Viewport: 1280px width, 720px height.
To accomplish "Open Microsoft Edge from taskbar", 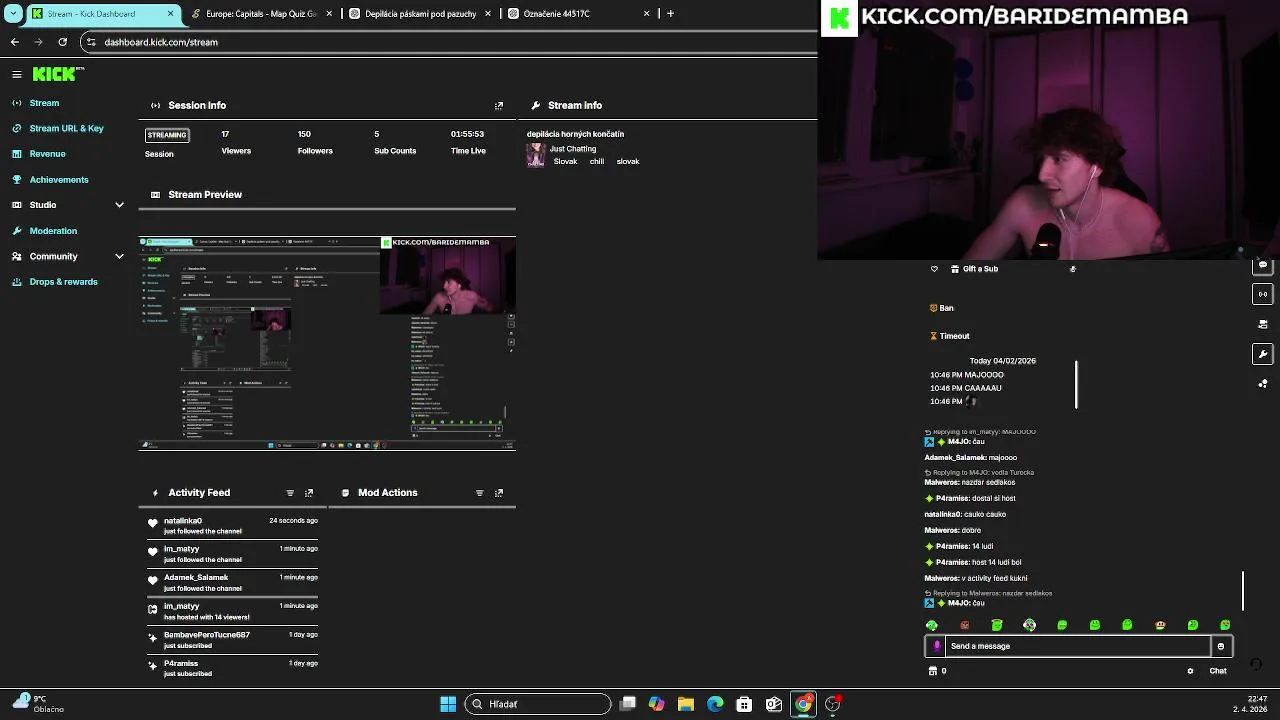I will (715, 704).
